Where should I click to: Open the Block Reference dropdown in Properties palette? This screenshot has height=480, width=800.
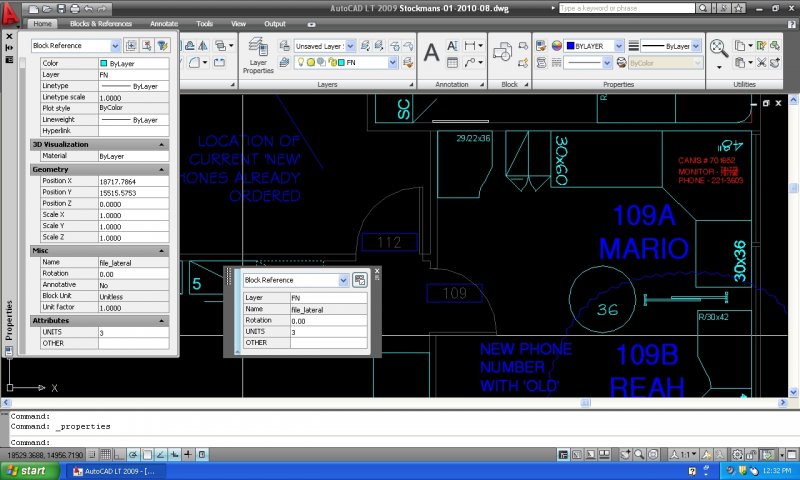(x=115, y=45)
